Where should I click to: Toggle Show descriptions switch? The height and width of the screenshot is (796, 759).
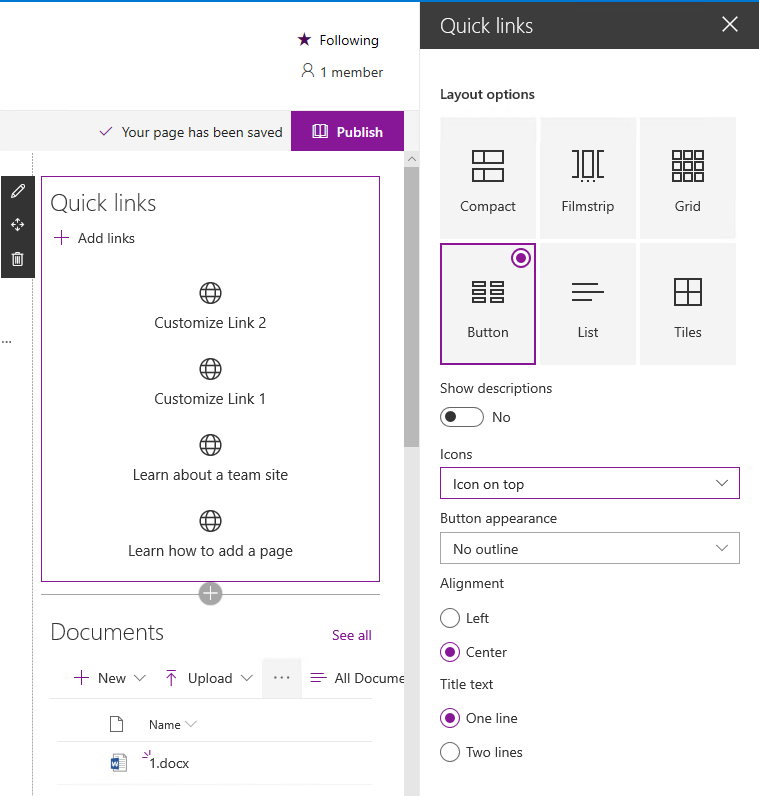click(461, 417)
